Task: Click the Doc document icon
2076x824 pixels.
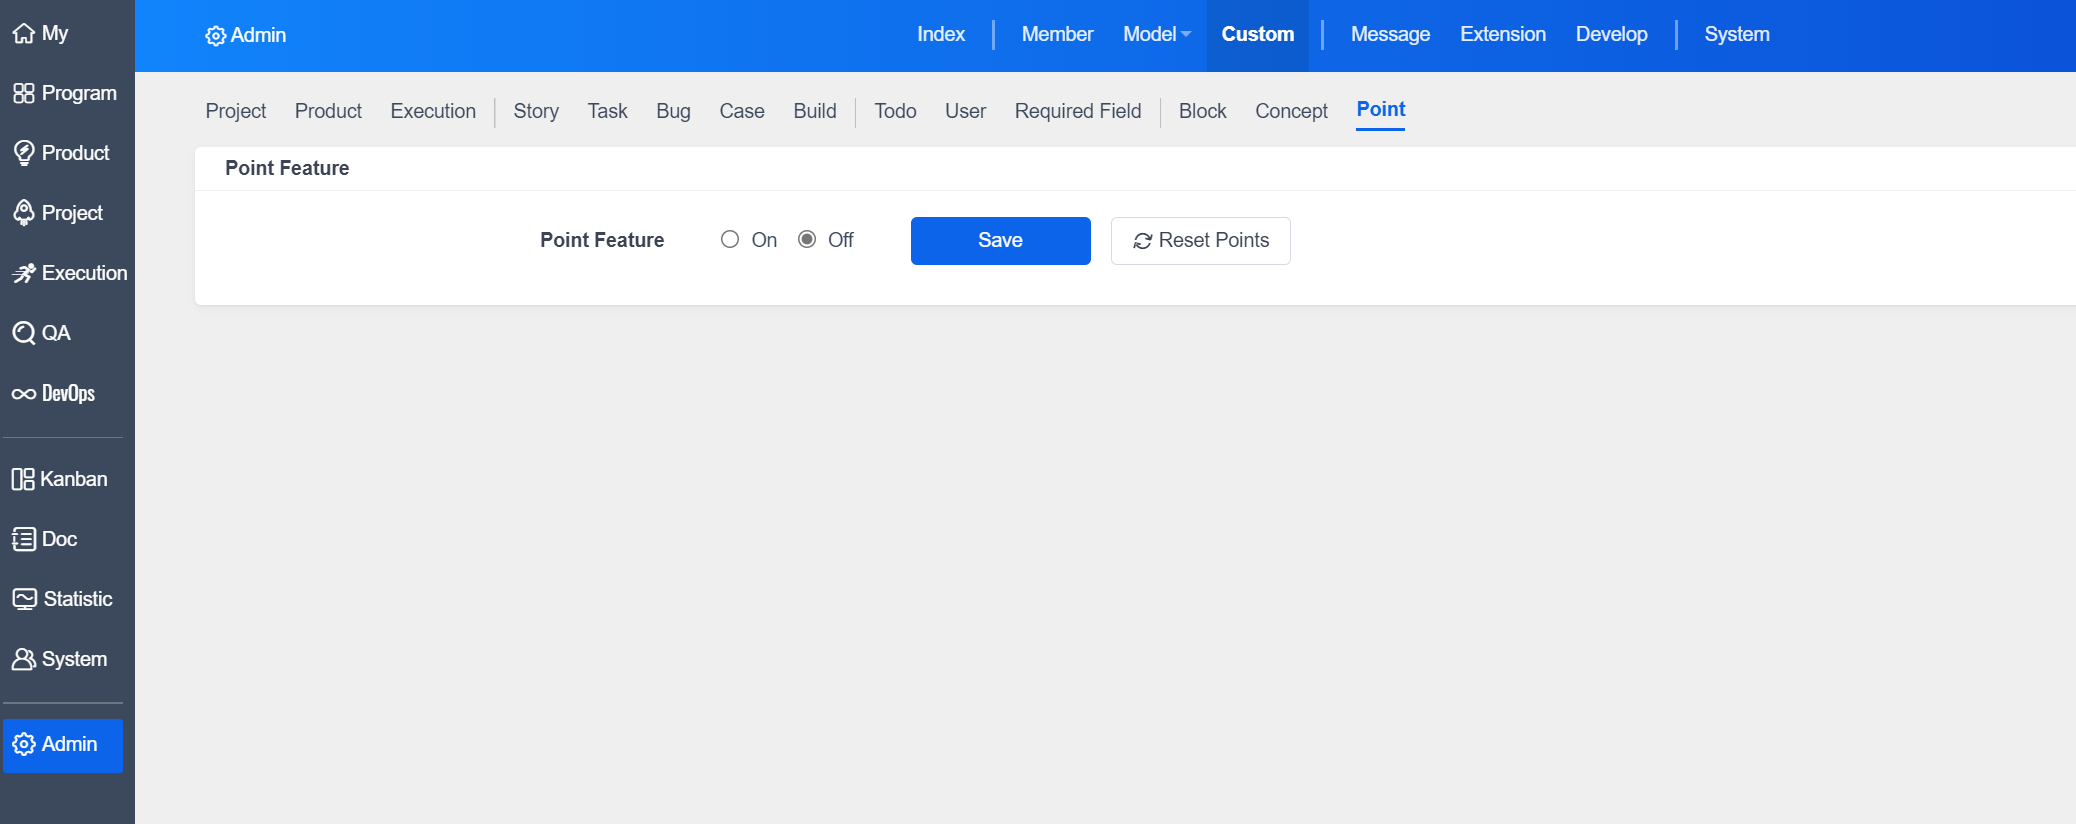Action: (24, 540)
